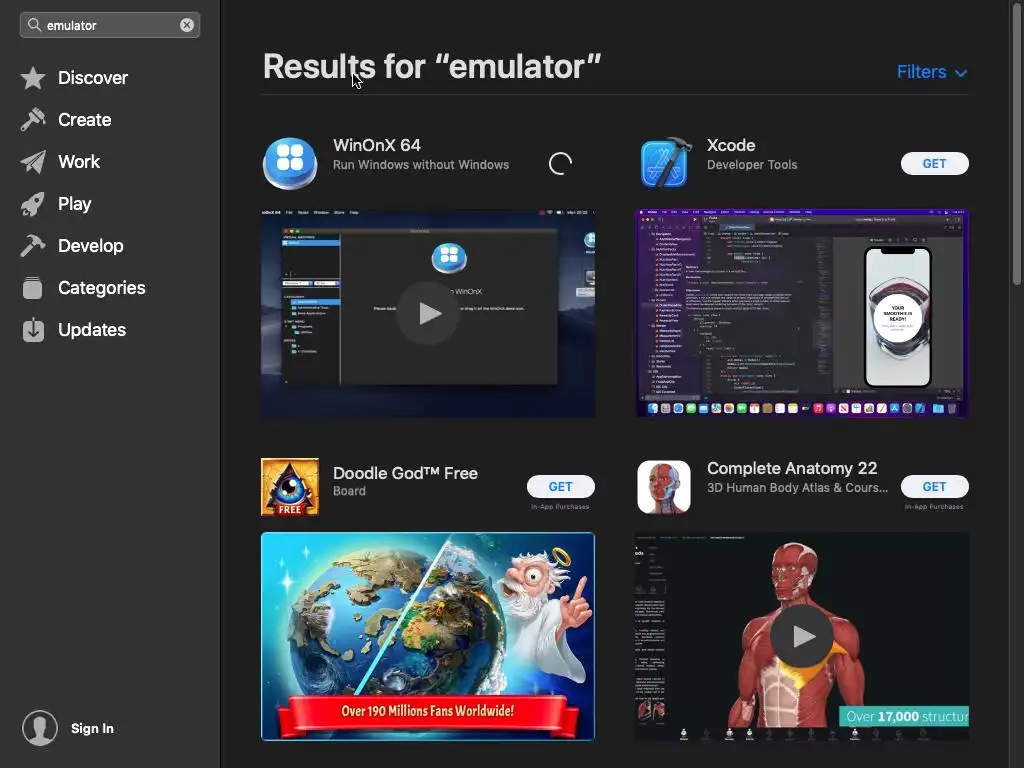
Task: Get Doodle God Free
Action: [x=560, y=487]
